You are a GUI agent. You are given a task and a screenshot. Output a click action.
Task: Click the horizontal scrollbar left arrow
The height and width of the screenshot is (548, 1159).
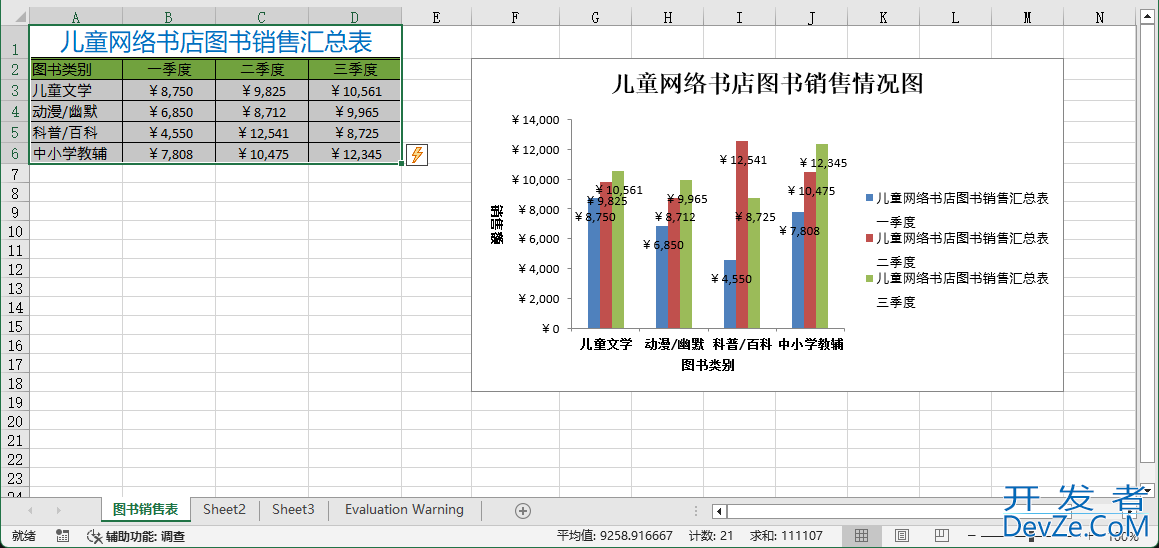719,511
